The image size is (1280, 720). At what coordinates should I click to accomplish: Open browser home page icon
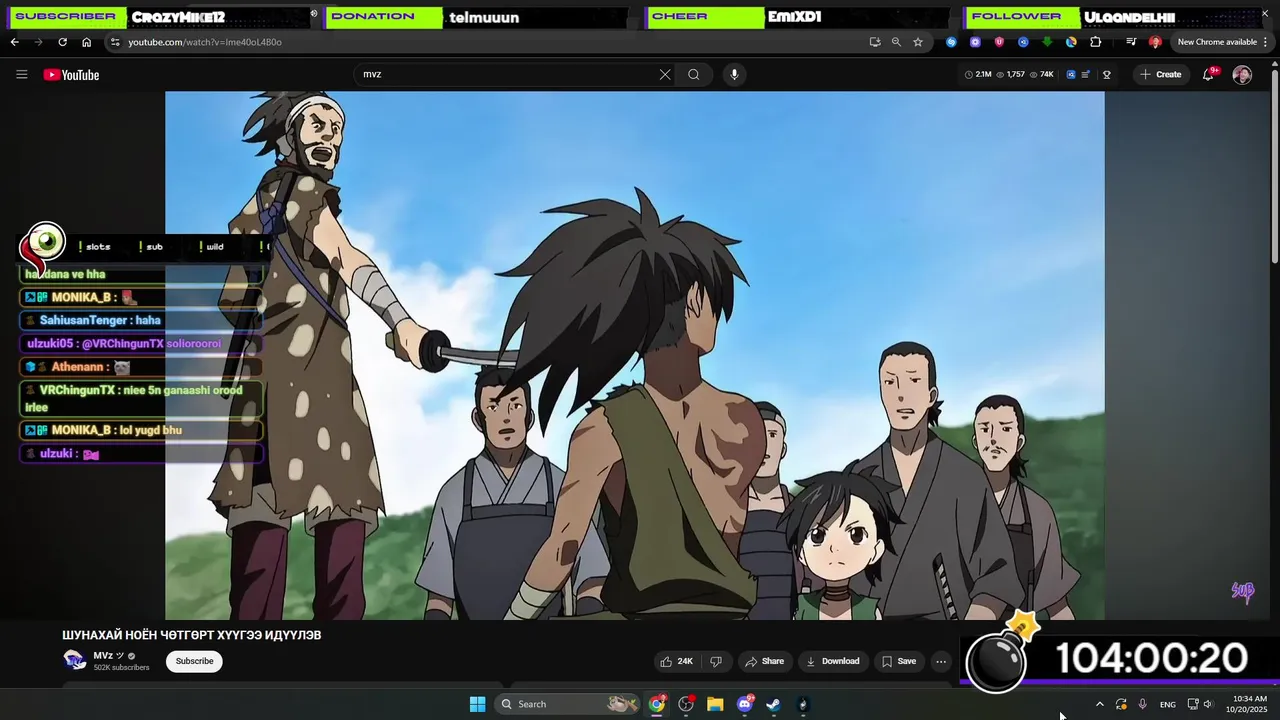(x=86, y=42)
